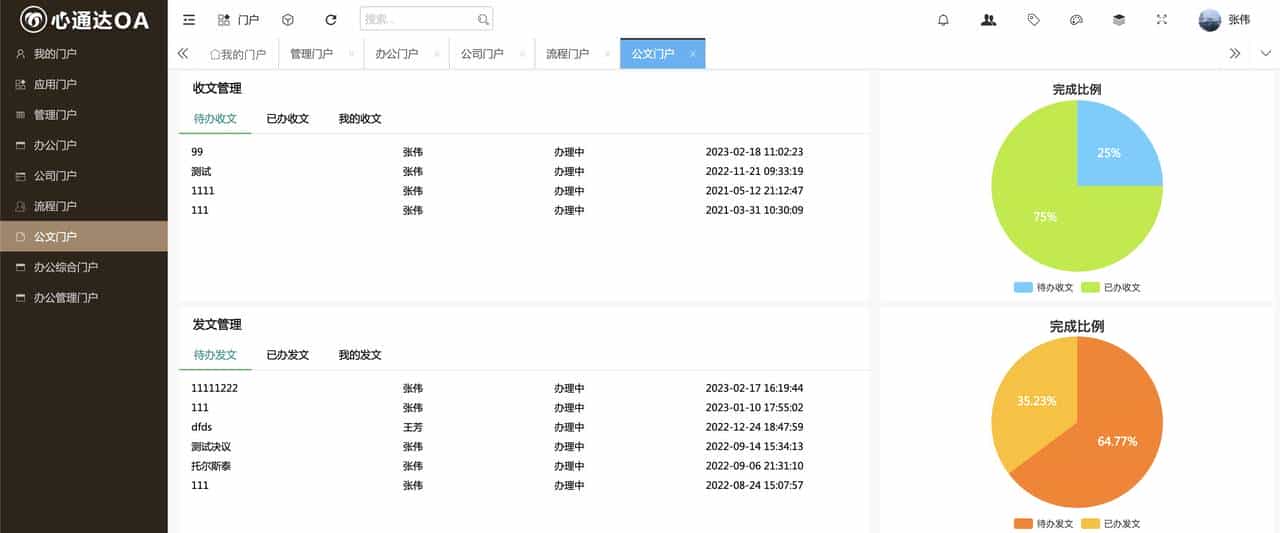Open 我的门户 in the sidebar
This screenshot has height=533, width=1280.
pos(84,54)
